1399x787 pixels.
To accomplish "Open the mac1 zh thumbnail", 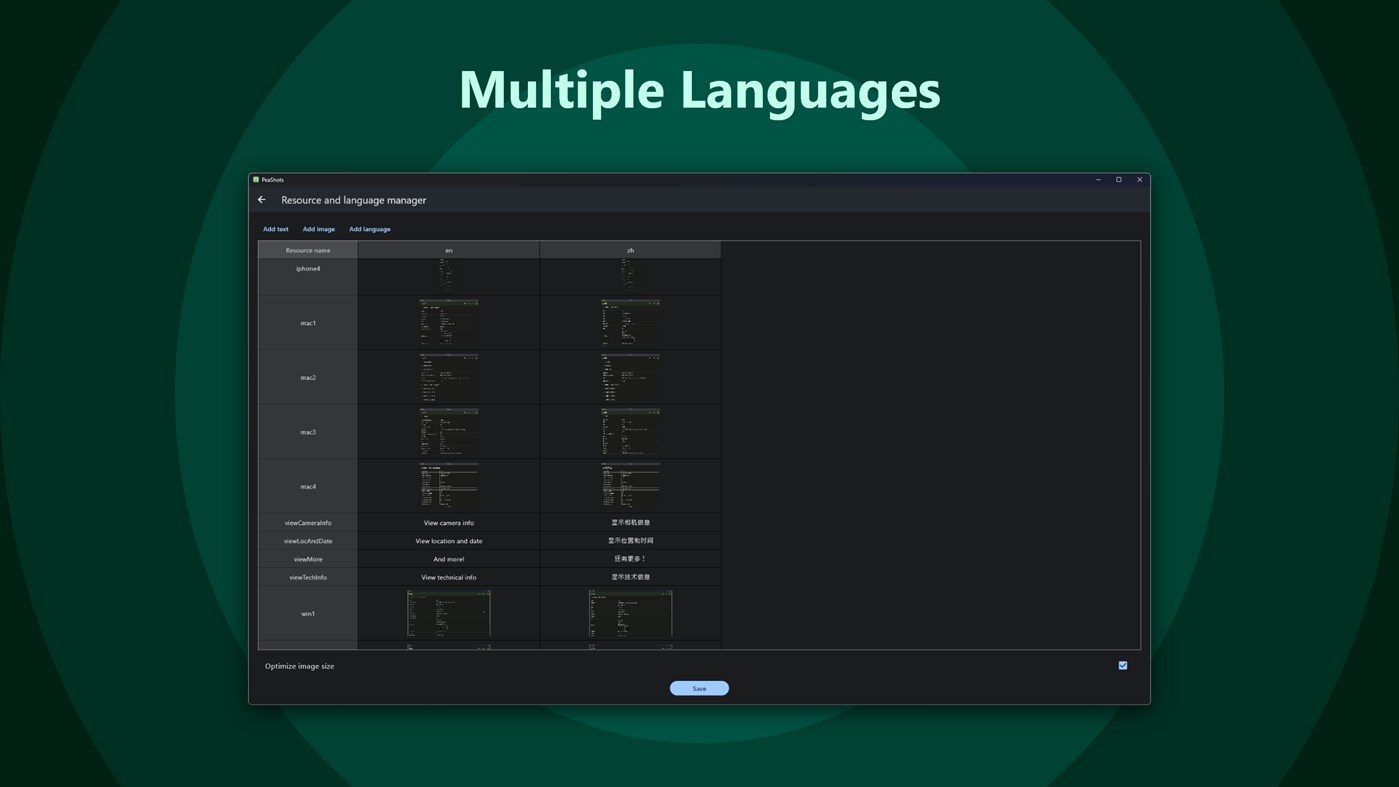I will pyautogui.click(x=630, y=322).
